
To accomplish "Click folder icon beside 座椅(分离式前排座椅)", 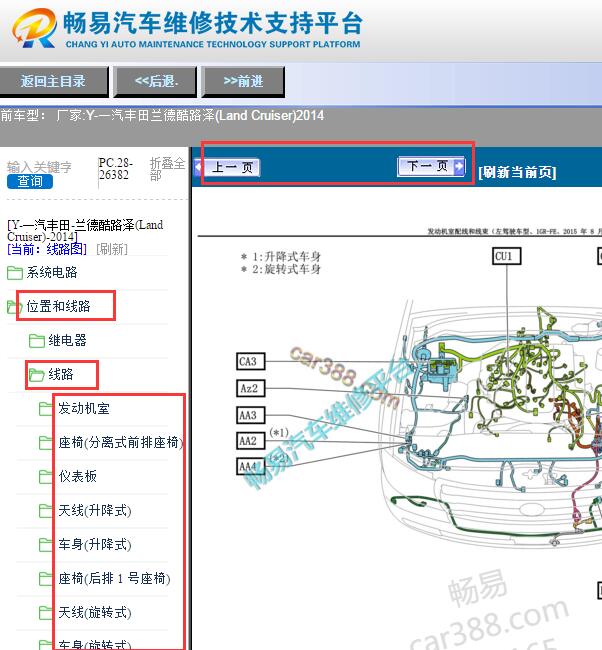I will (x=46, y=443).
